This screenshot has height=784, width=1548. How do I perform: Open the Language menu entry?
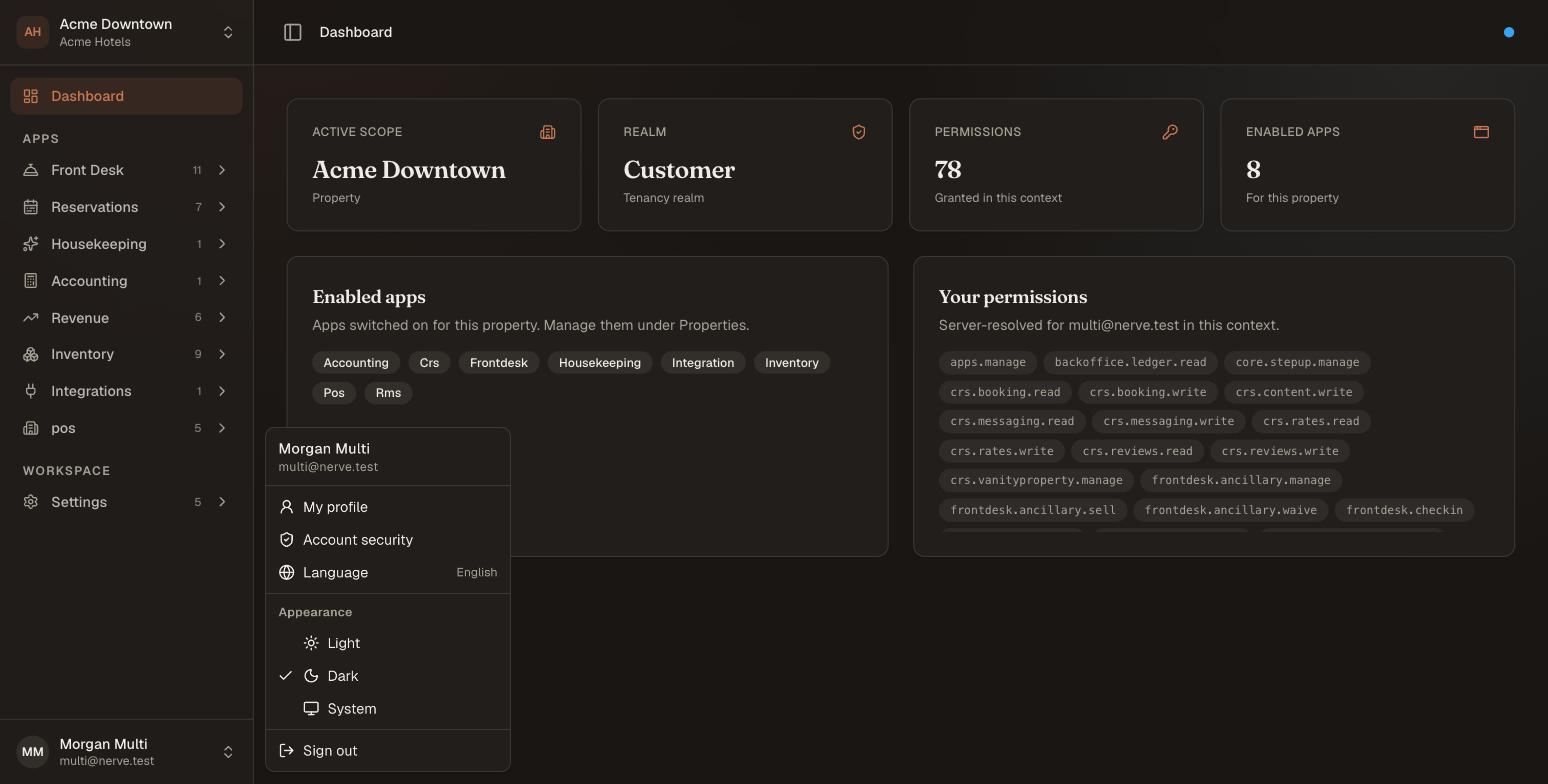point(388,573)
